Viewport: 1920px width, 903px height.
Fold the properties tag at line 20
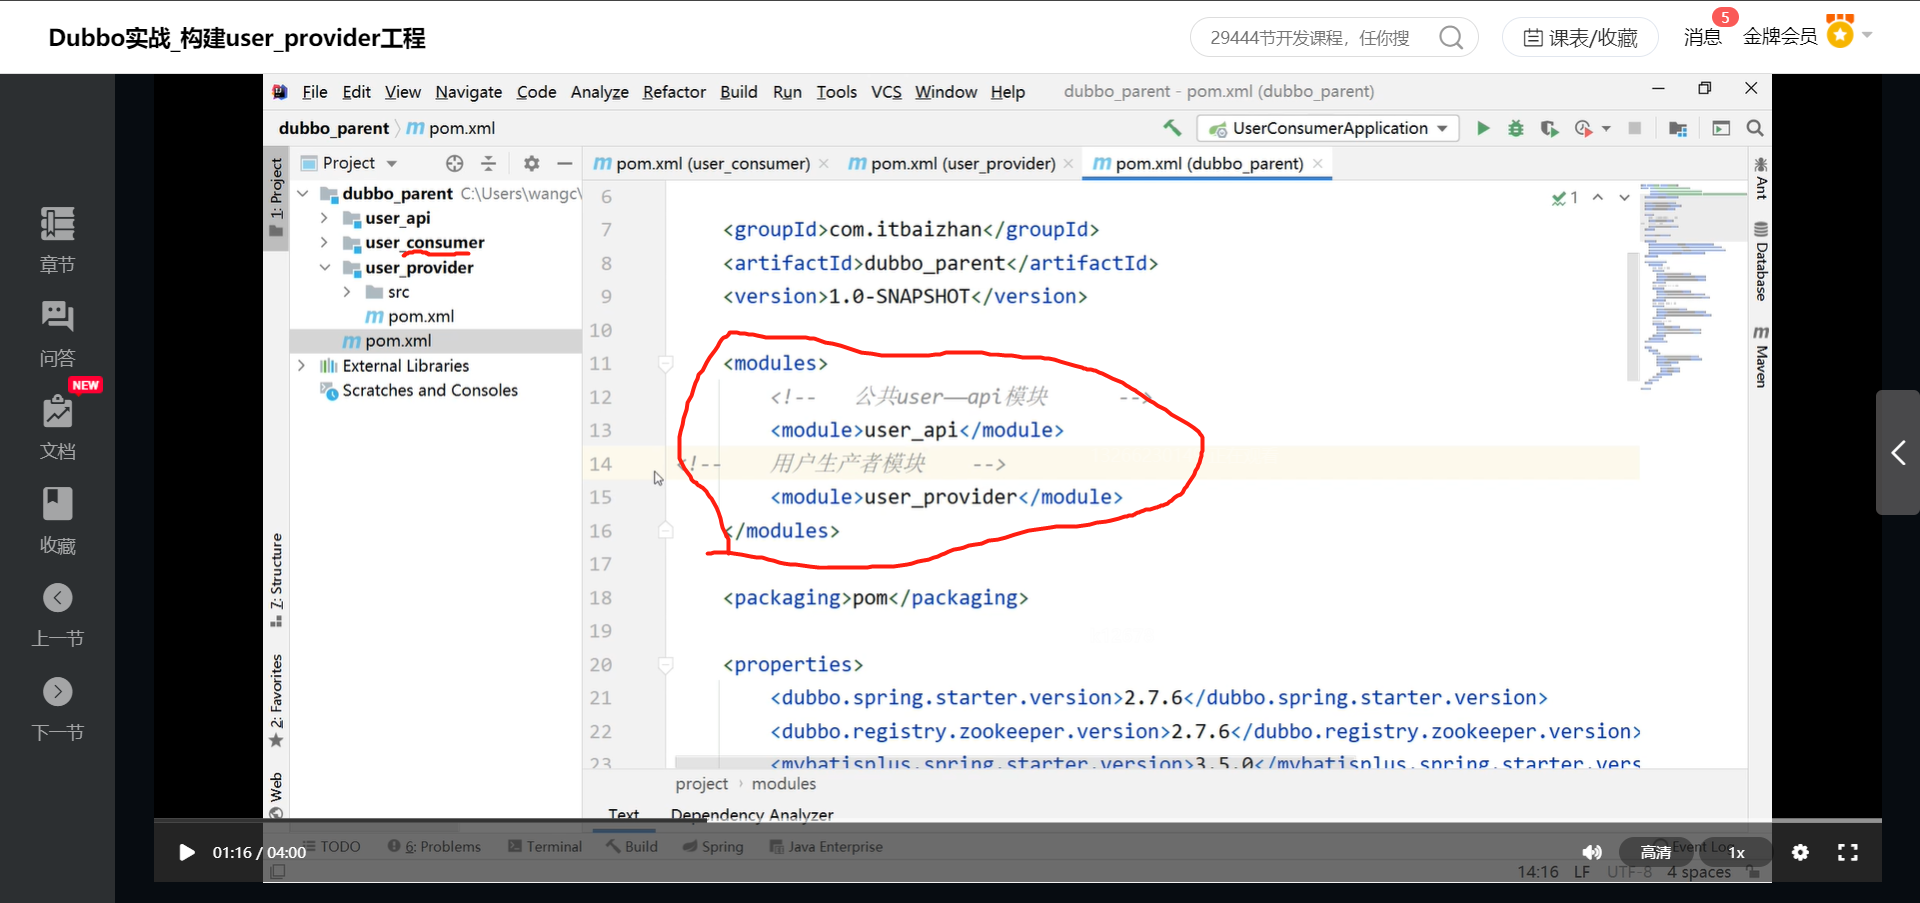click(x=665, y=664)
